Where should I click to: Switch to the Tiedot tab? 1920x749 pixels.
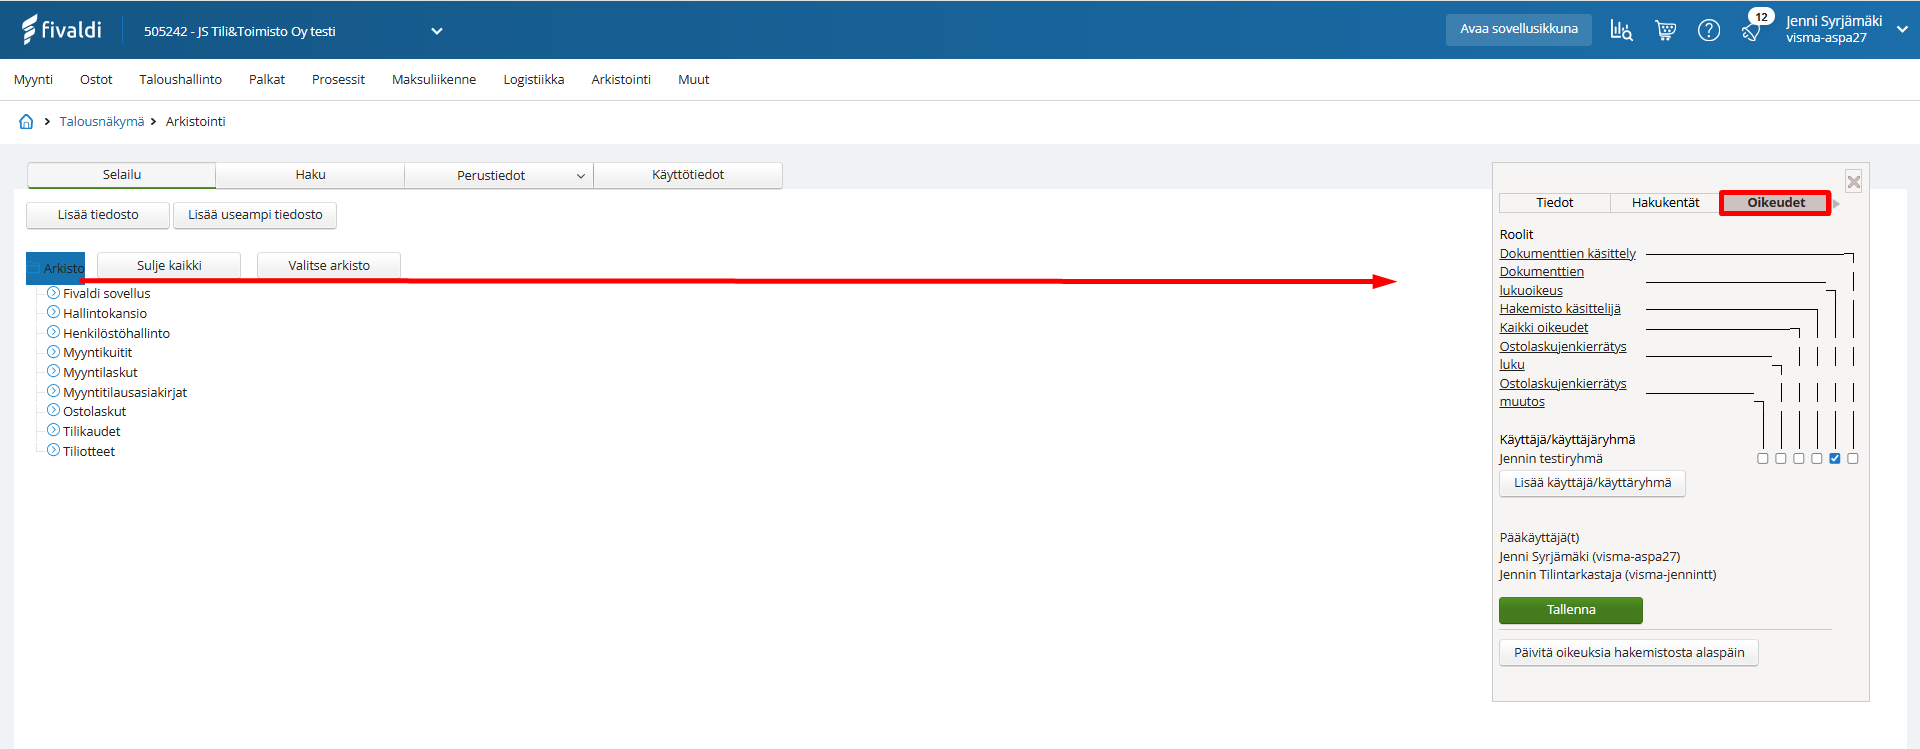[1555, 203]
